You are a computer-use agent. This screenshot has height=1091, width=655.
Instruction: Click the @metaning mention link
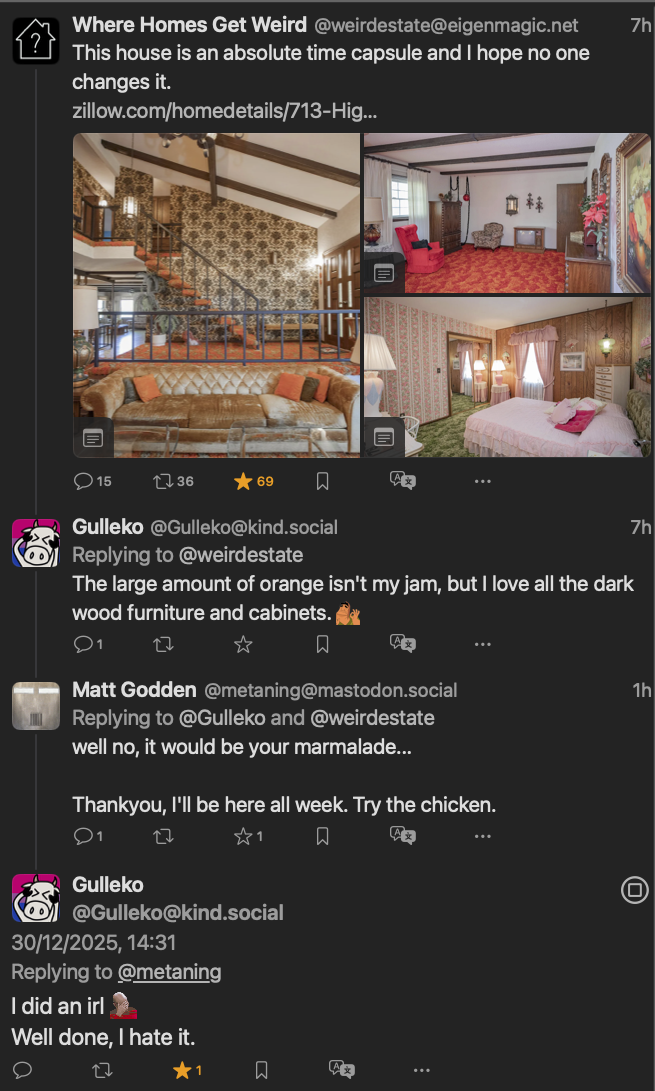tap(169, 972)
